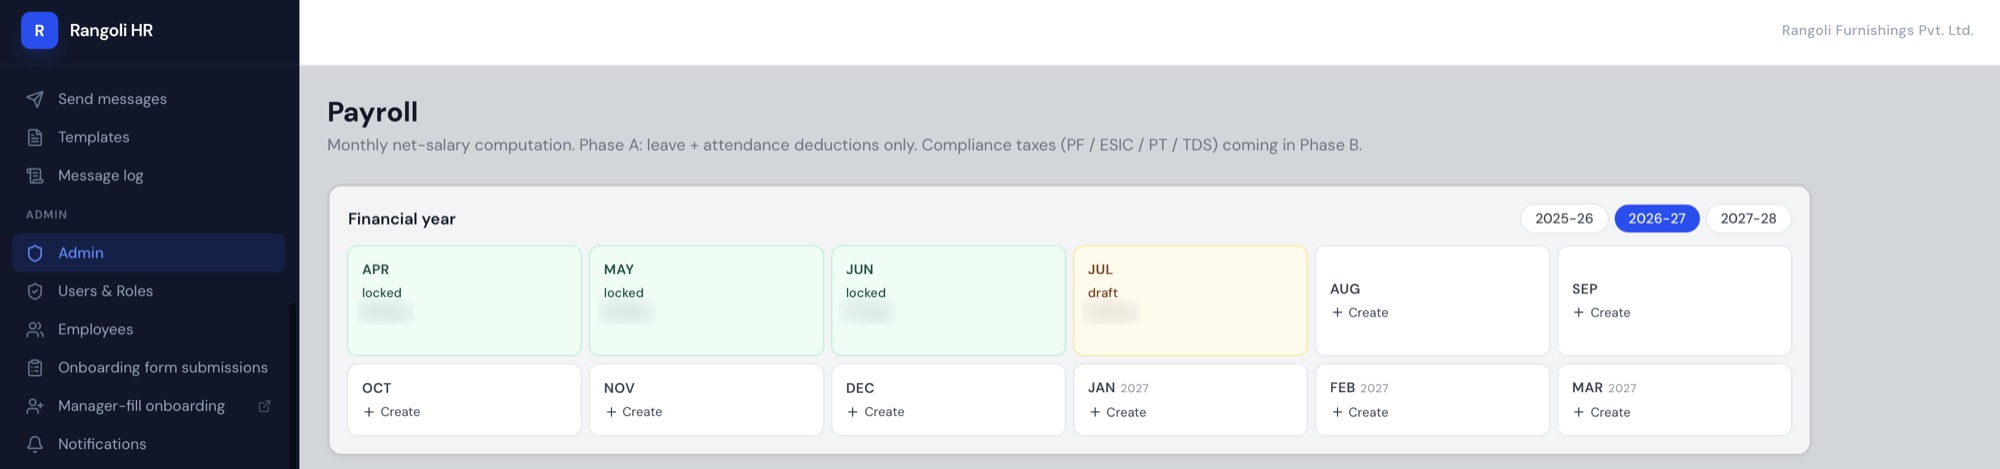Create payroll for SEP
The image size is (2000, 469).
coord(1674,301)
